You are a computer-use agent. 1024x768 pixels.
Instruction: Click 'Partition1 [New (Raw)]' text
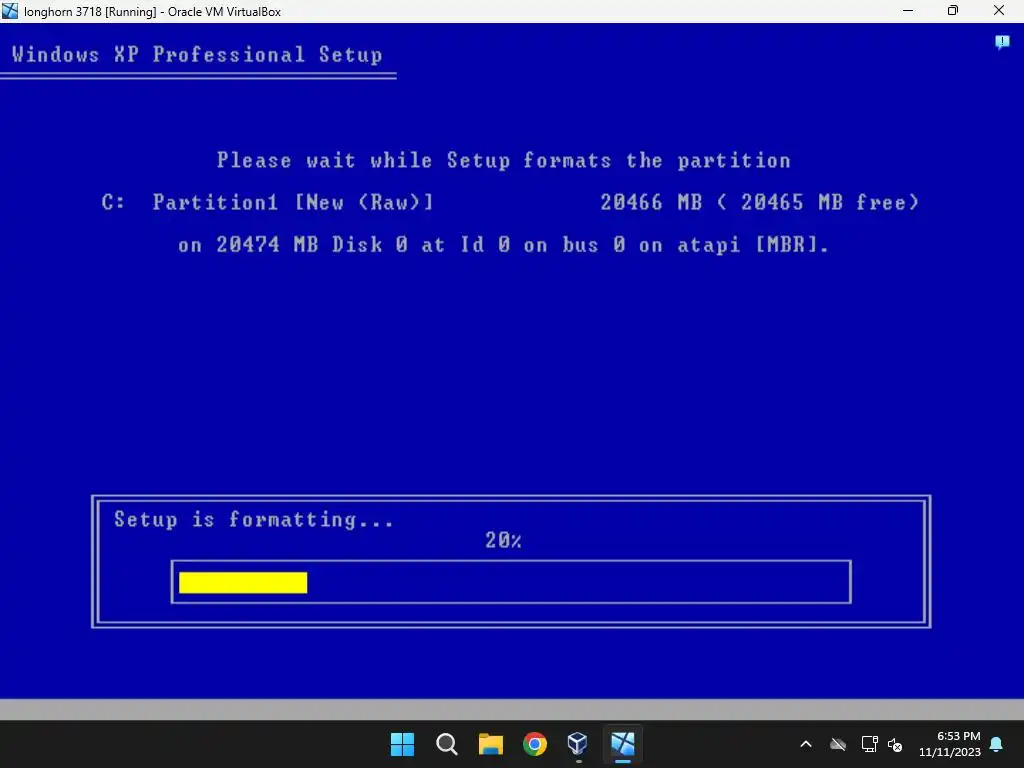pyautogui.click(x=293, y=202)
